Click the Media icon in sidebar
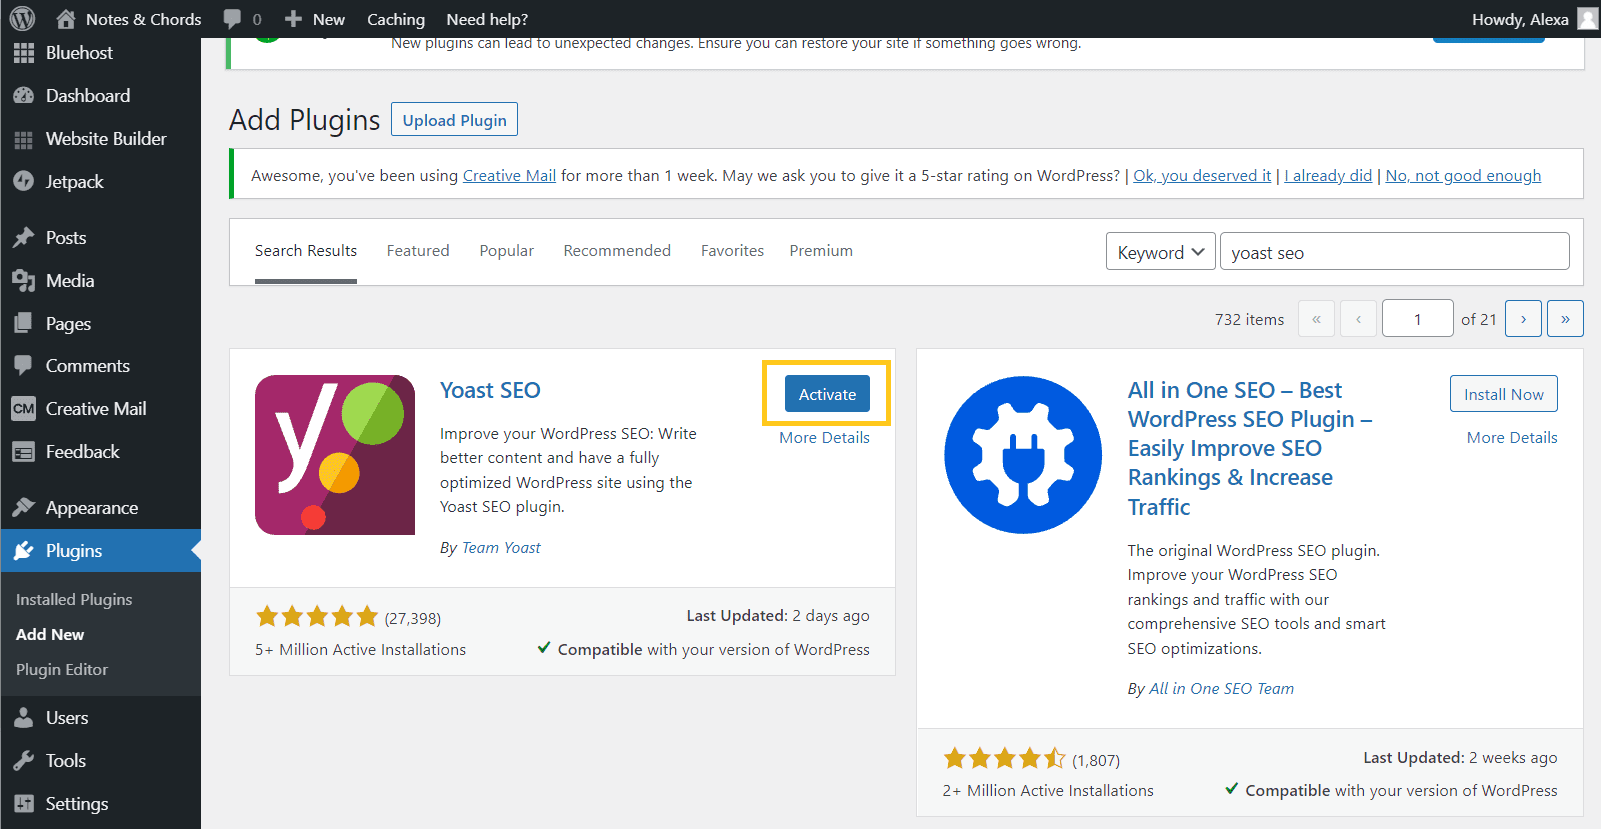The width and height of the screenshot is (1601, 829). pos(24,281)
